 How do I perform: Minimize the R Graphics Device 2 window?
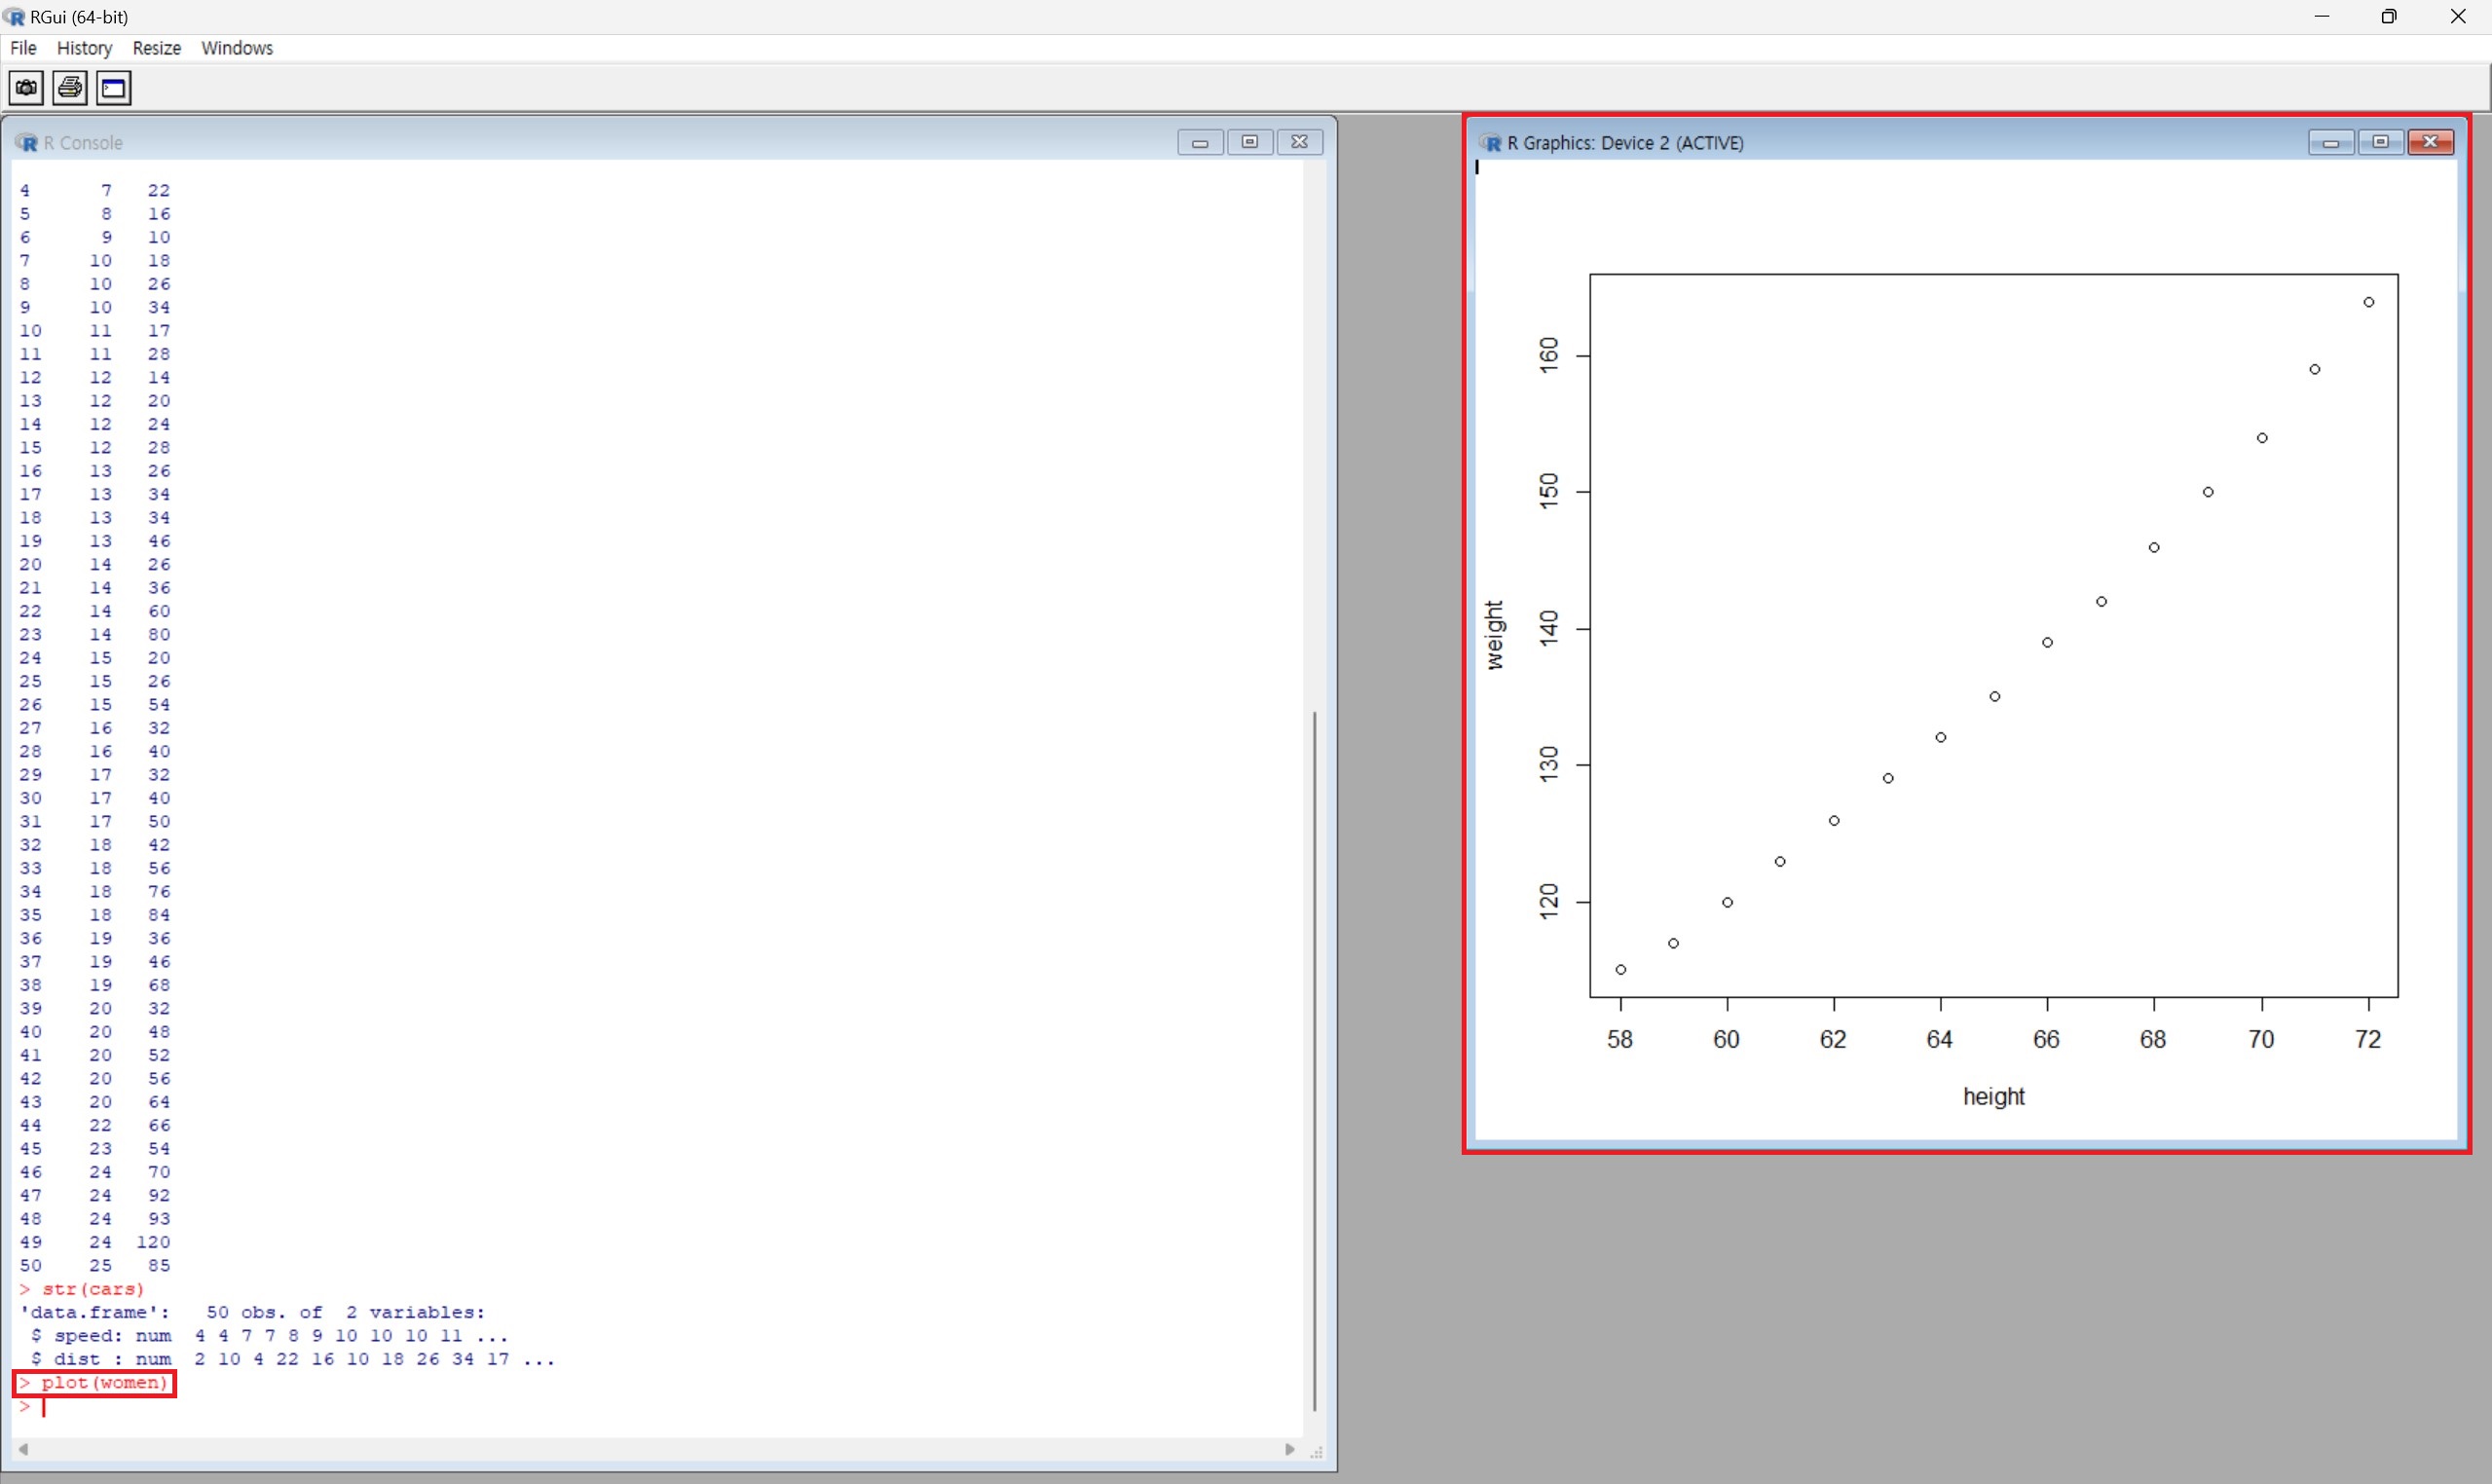tap(2331, 143)
